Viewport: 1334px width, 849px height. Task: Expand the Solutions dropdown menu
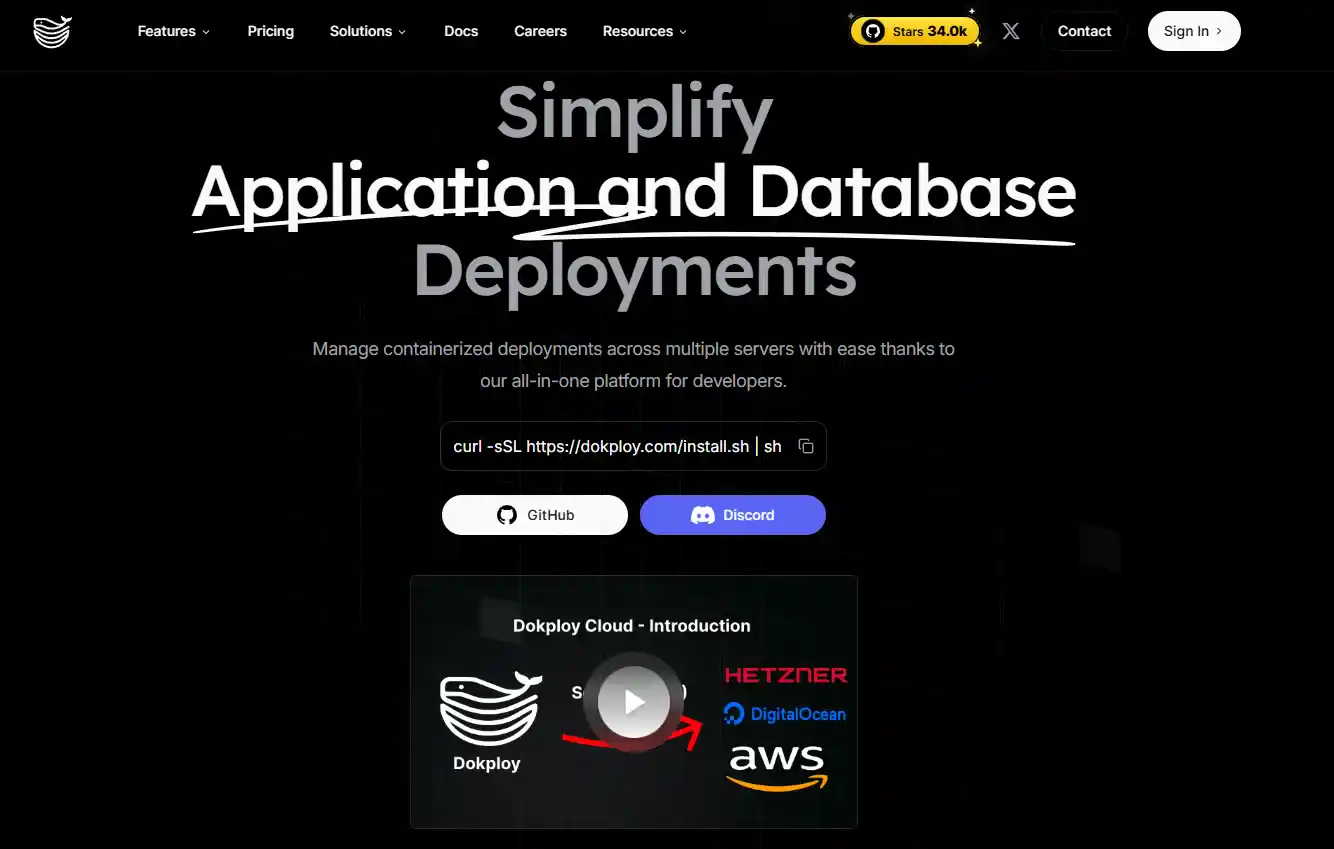click(x=368, y=31)
